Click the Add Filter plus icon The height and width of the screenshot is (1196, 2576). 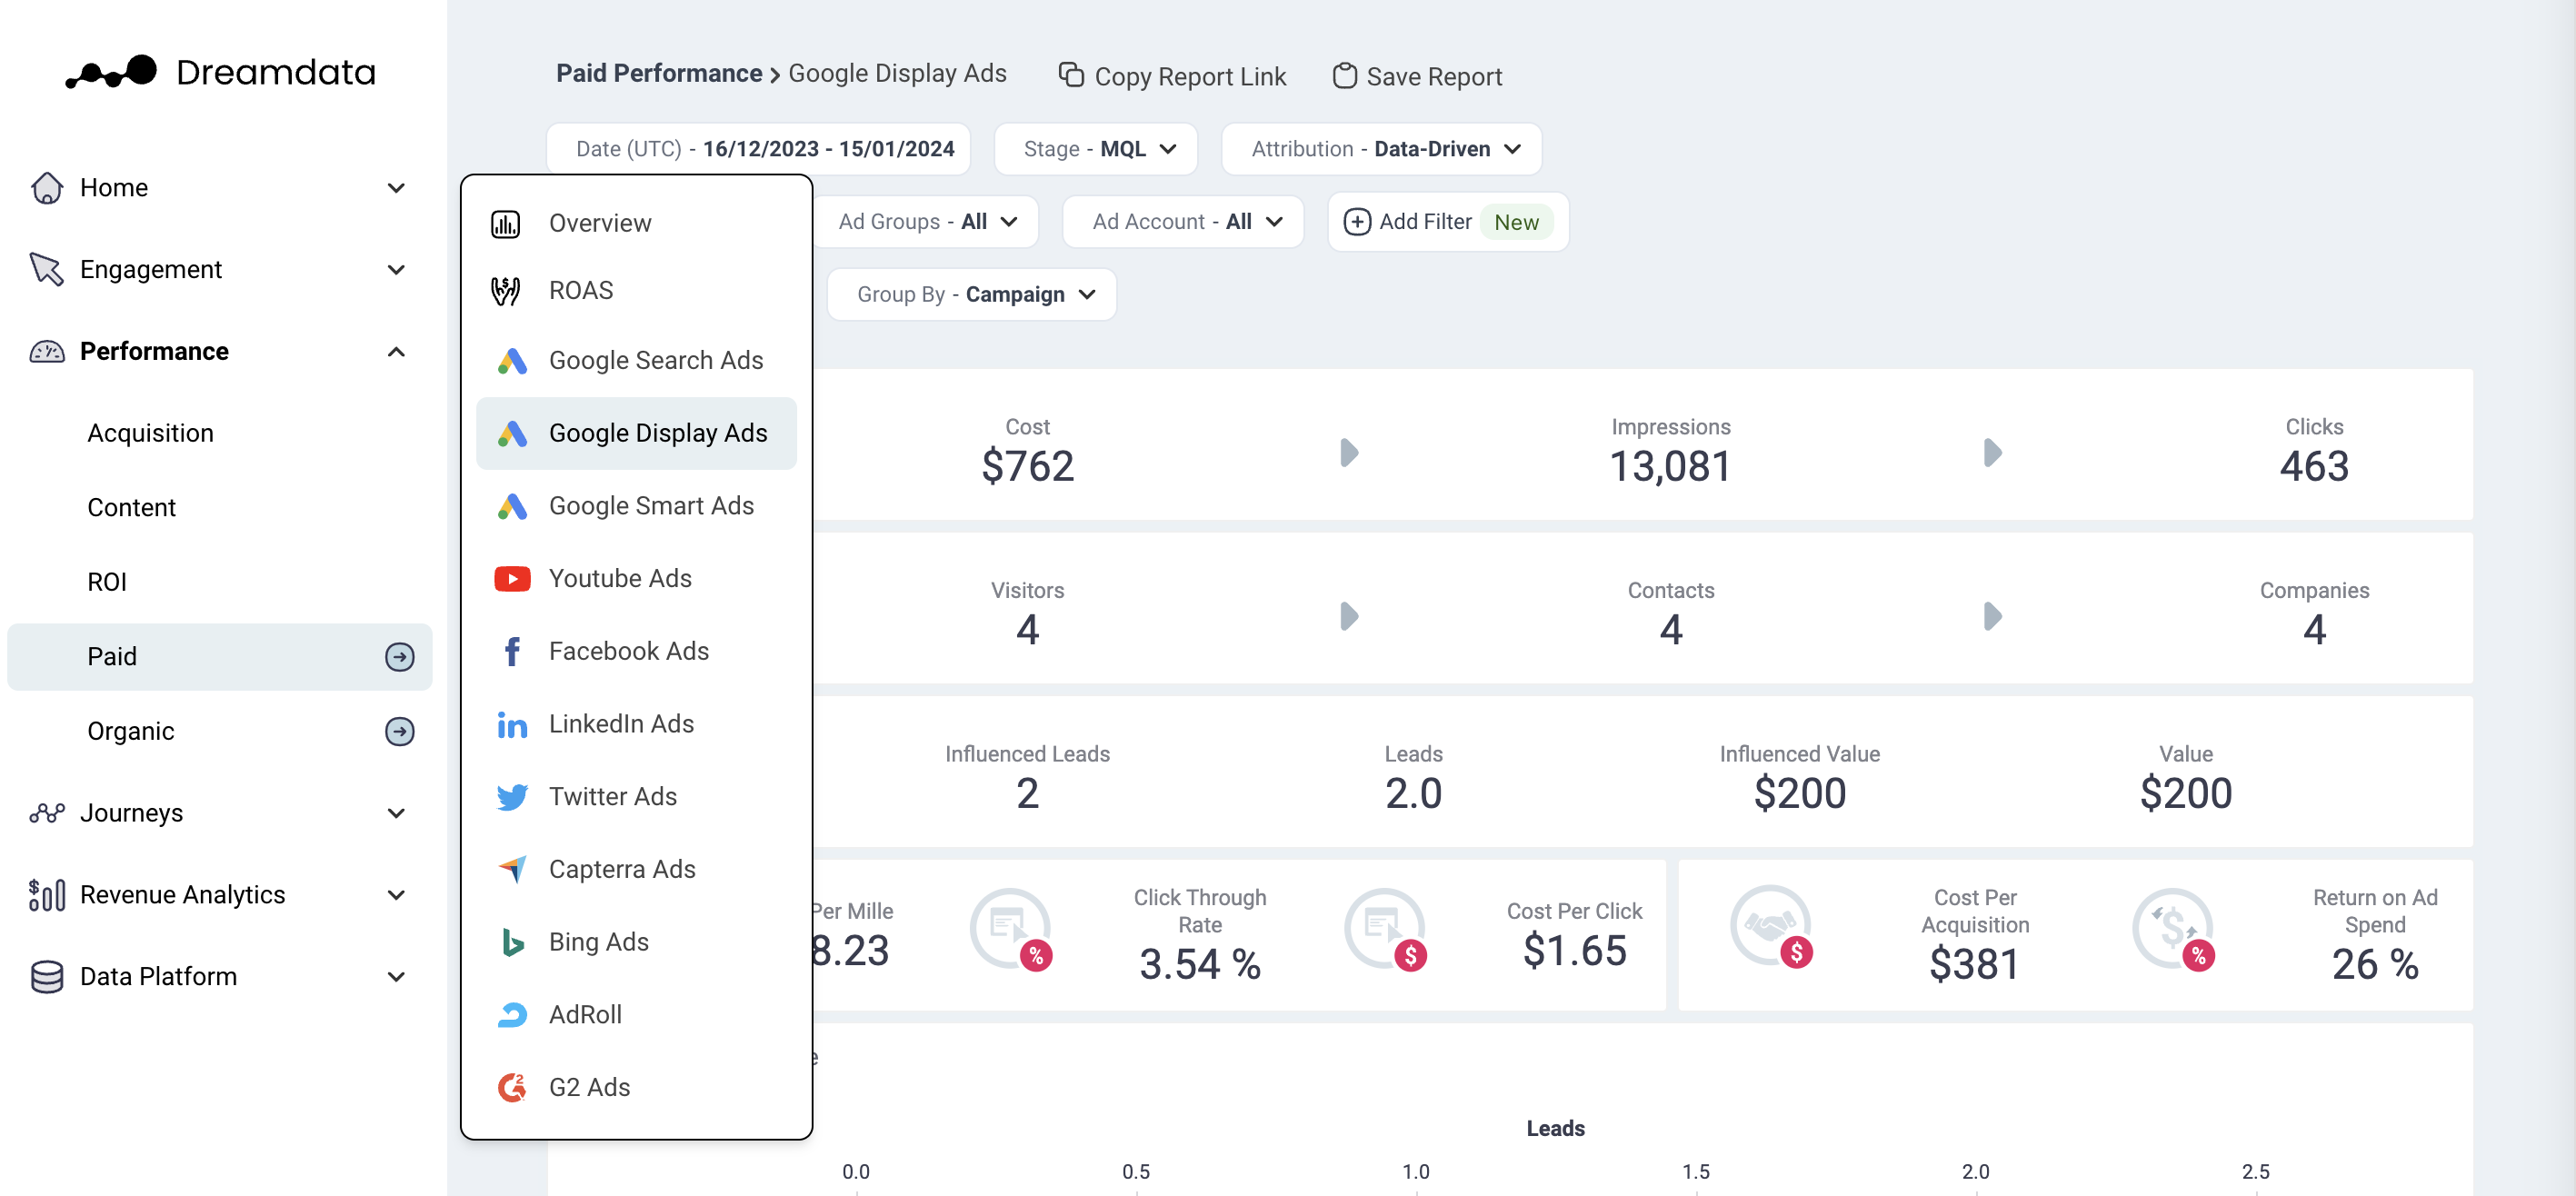tap(1357, 222)
